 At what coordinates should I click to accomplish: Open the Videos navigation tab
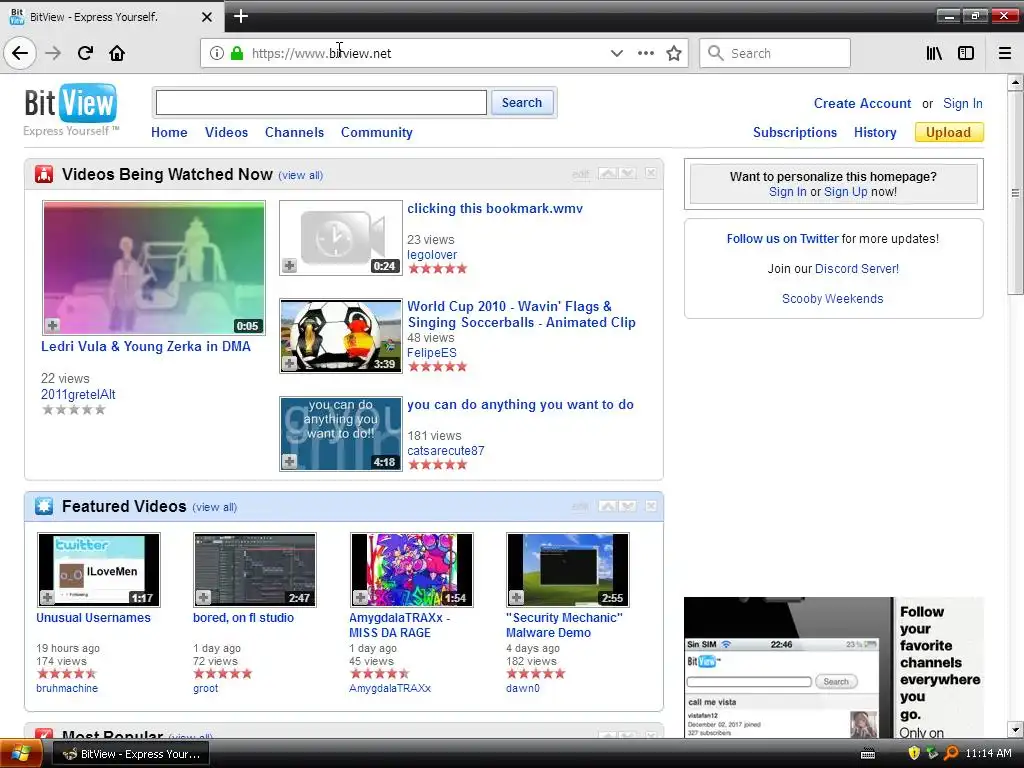(227, 132)
